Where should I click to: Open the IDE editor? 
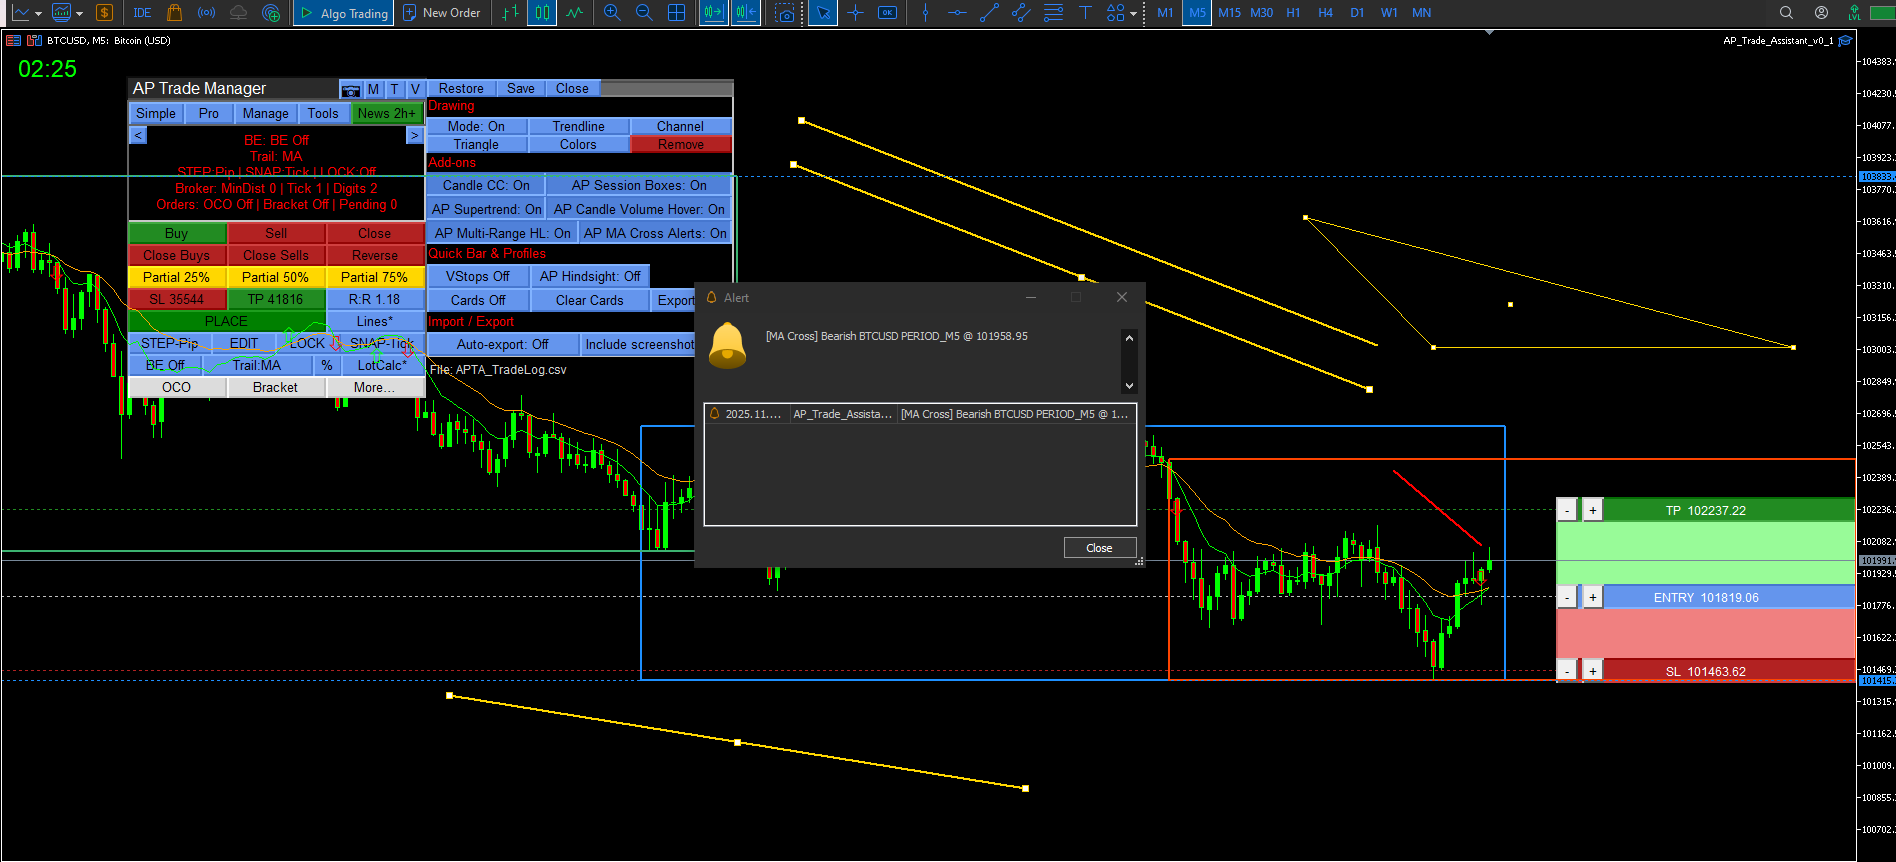[142, 13]
